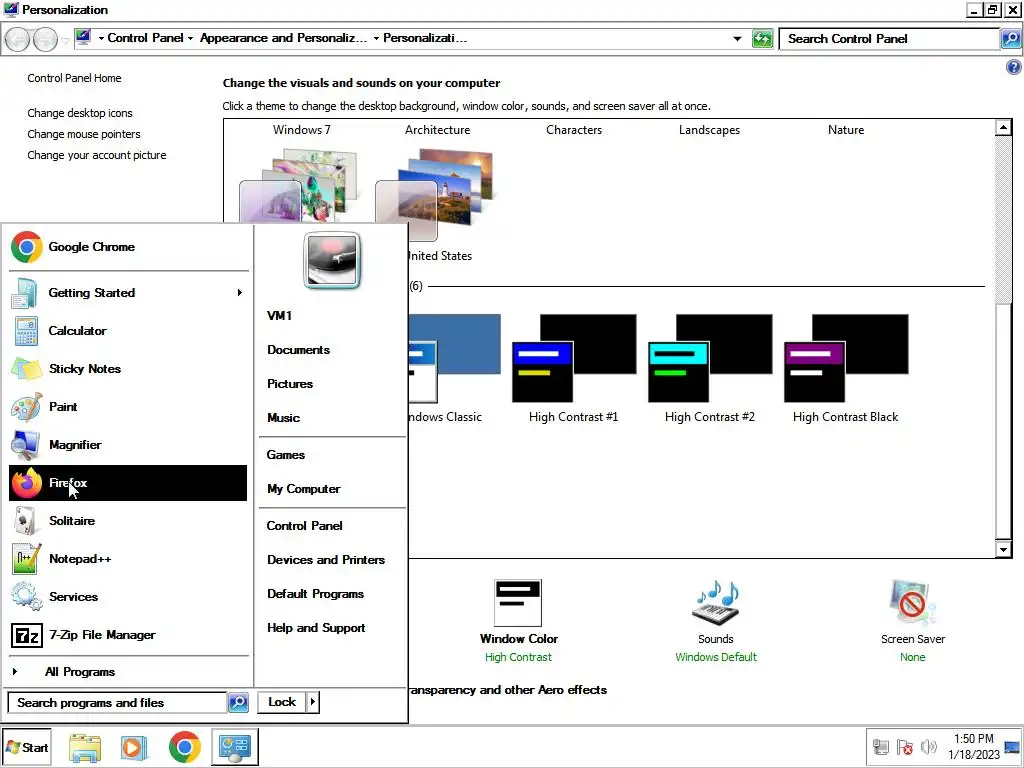Click Personalization taskbar button
The width and height of the screenshot is (1024, 768).
235,747
